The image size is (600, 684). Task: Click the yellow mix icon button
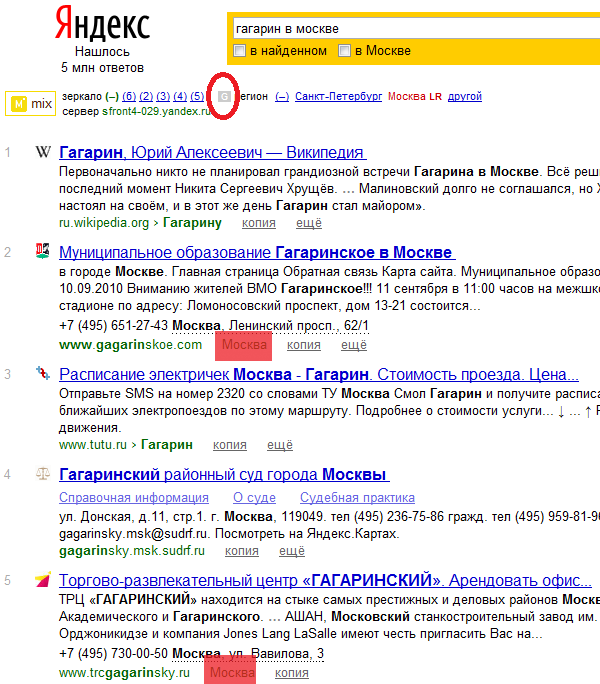click(31, 104)
